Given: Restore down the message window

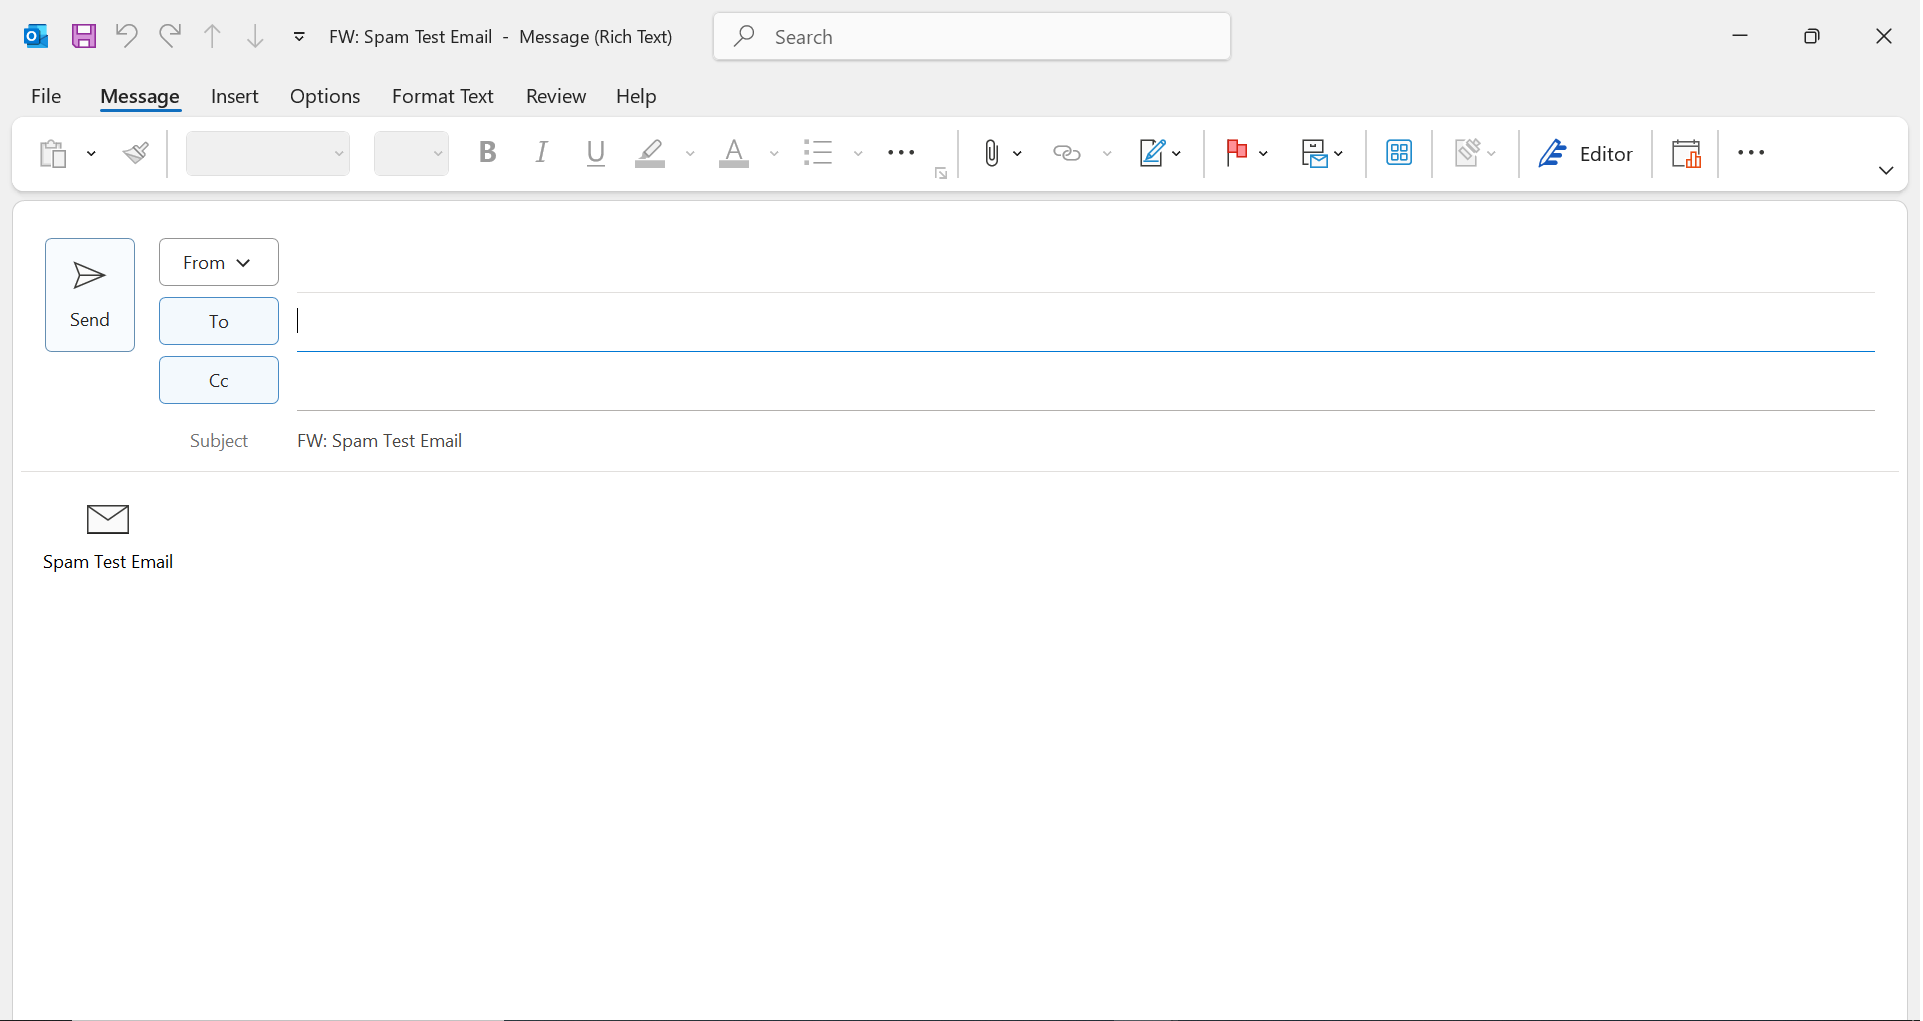Looking at the screenshot, I should pyautogui.click(x=1812, y=36).
